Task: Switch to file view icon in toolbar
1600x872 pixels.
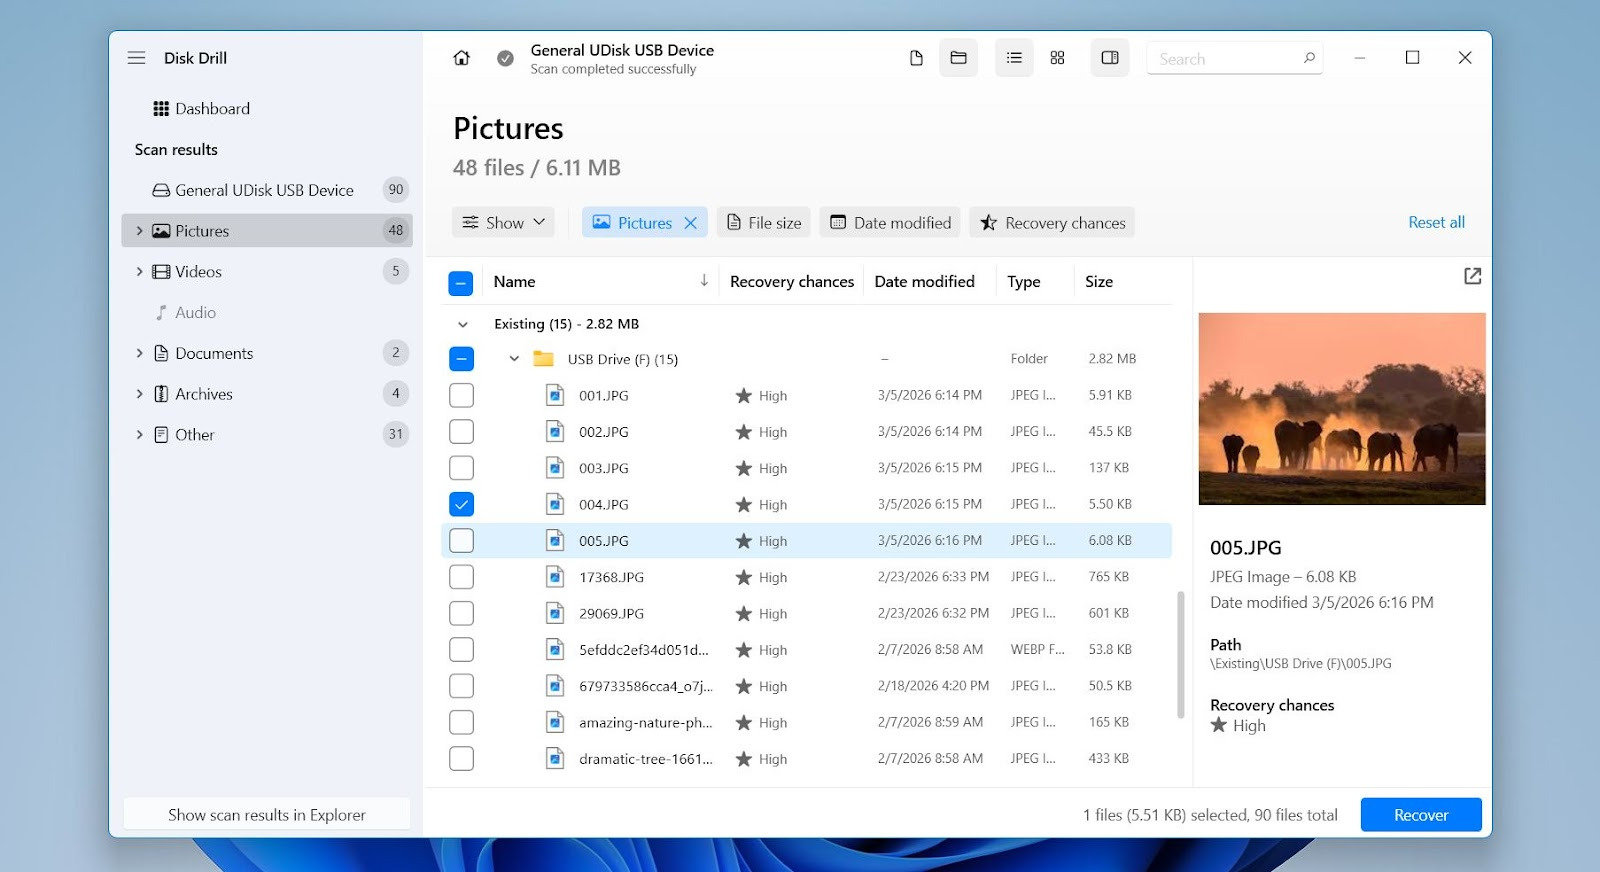Action: click(916, 58)
